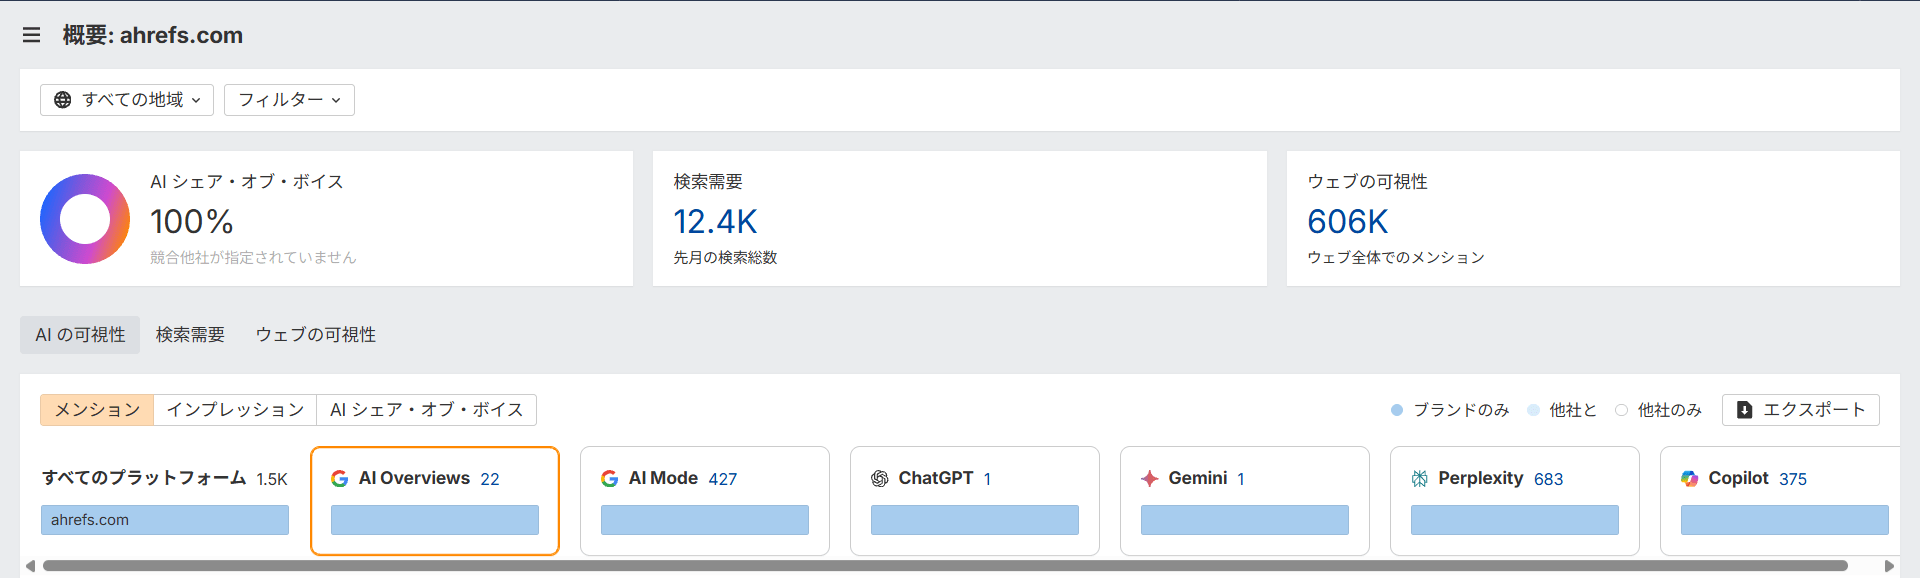Screen dimensions: 1920x578
Task: Toggle the 他社のみ legend filter
Action: [x=1658, y=410]
